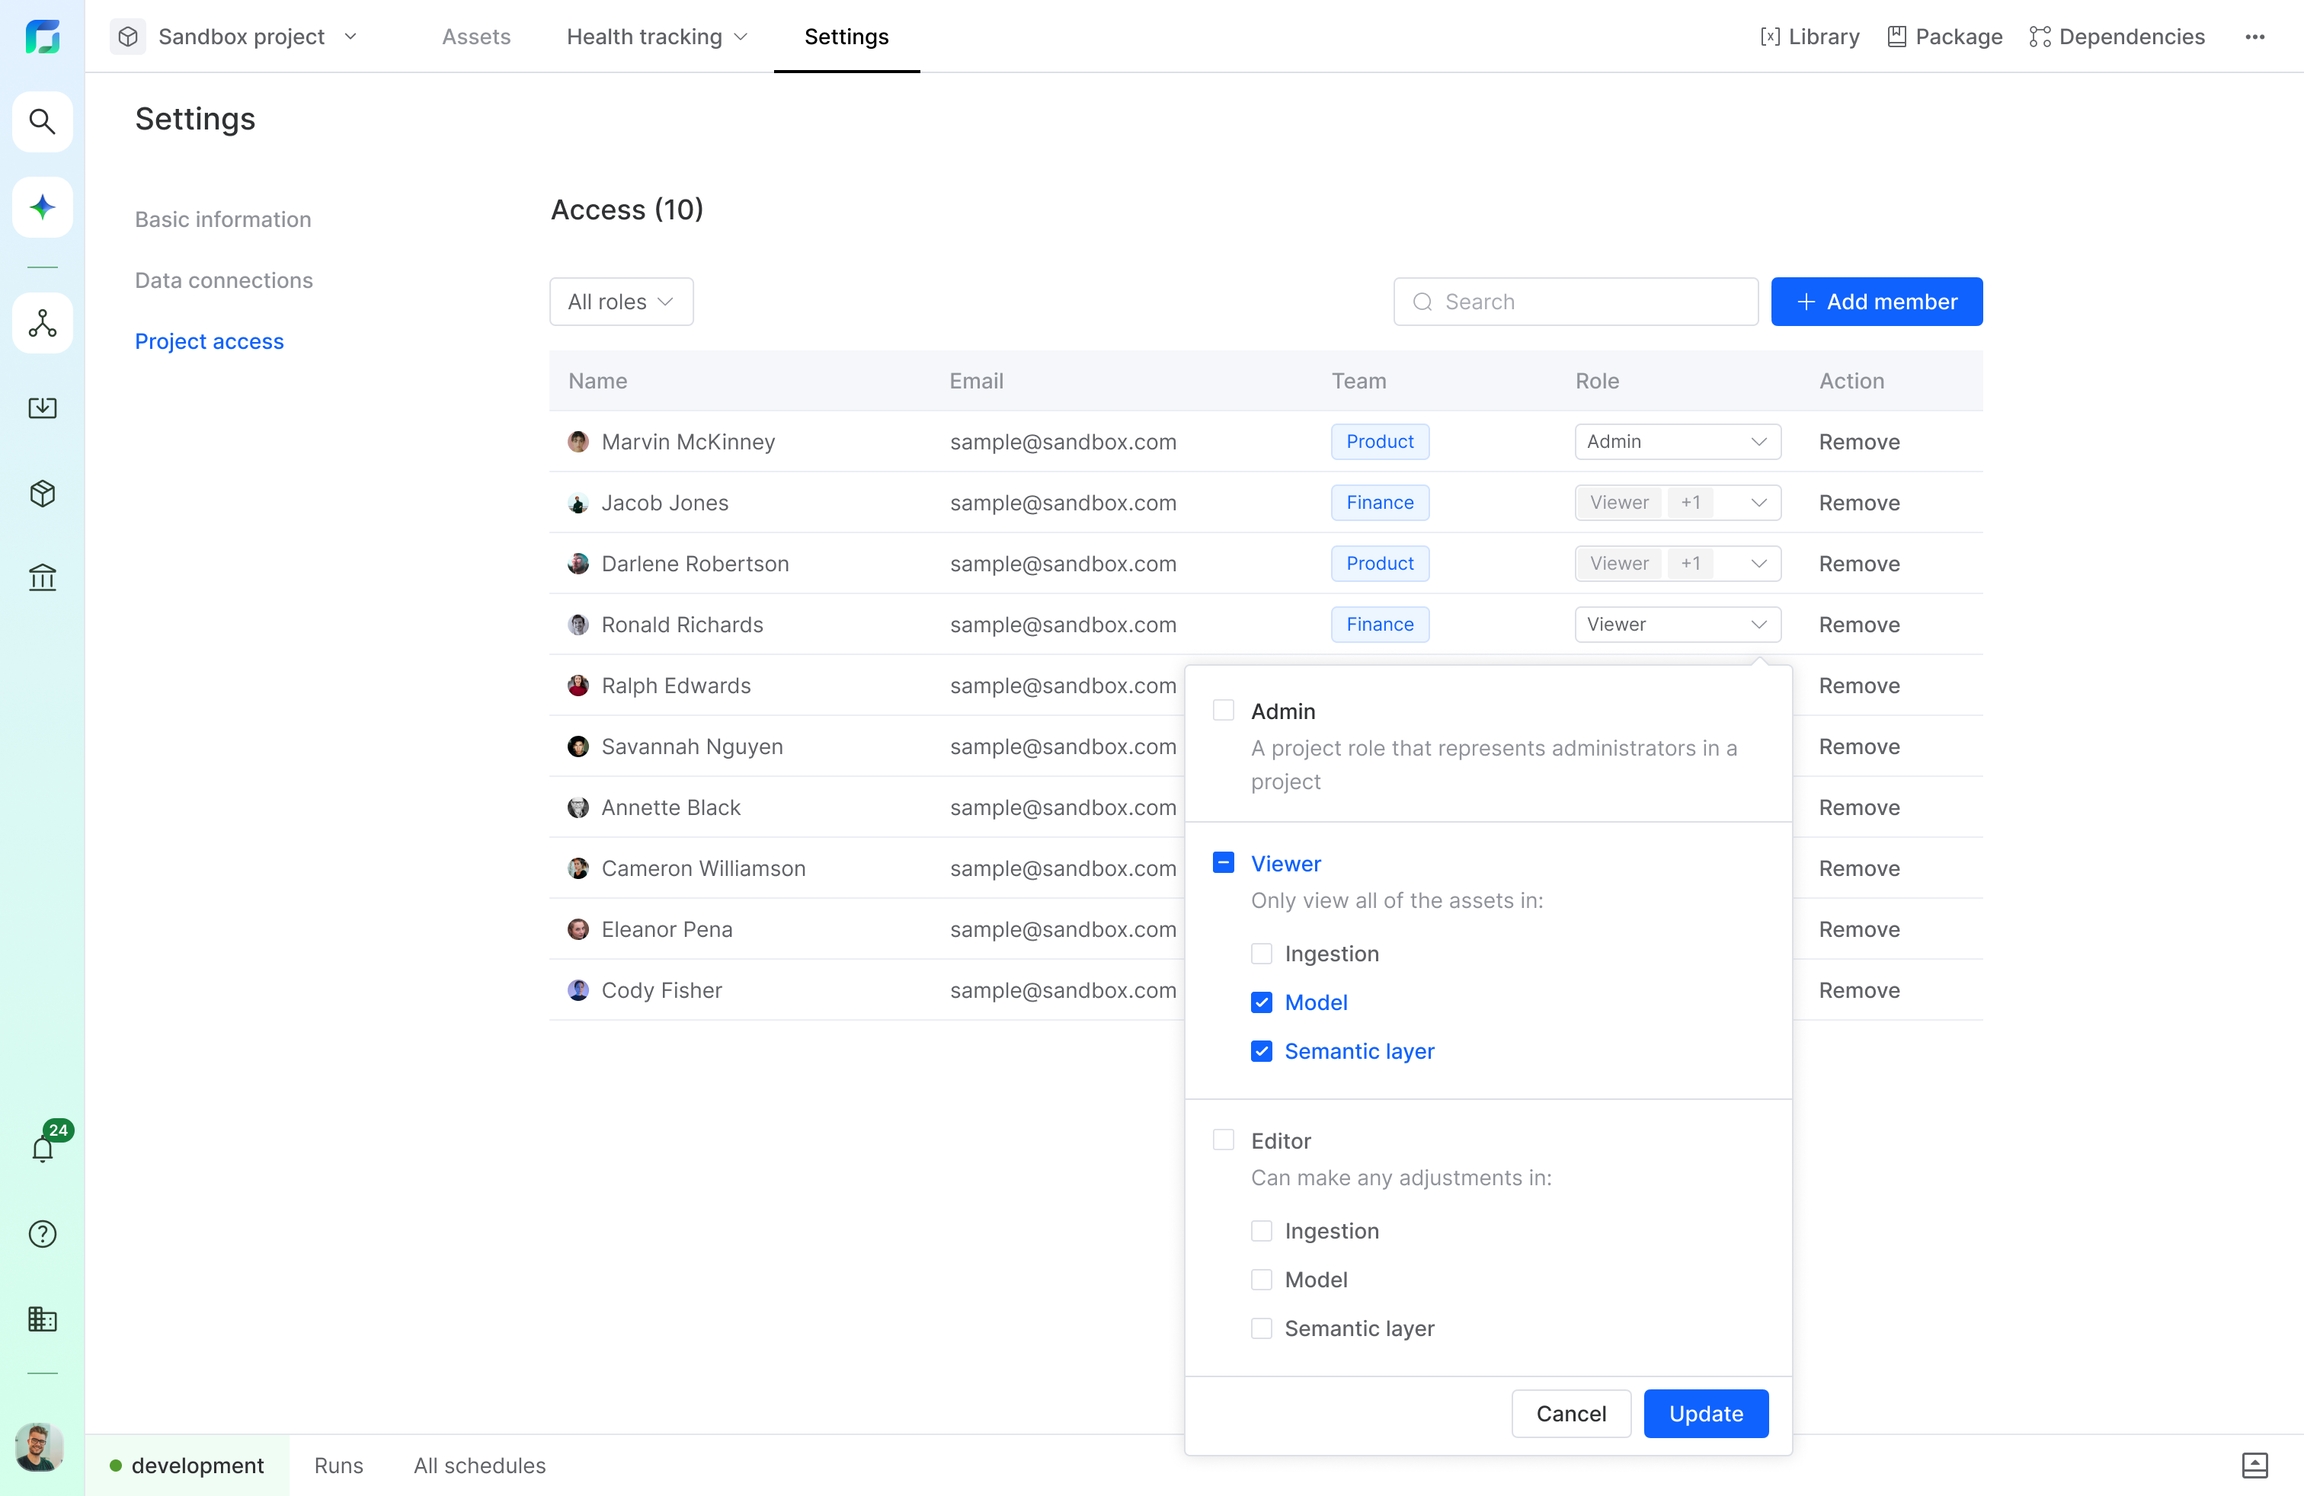Open the Sandbox project selector dropdown

point(240,37)
